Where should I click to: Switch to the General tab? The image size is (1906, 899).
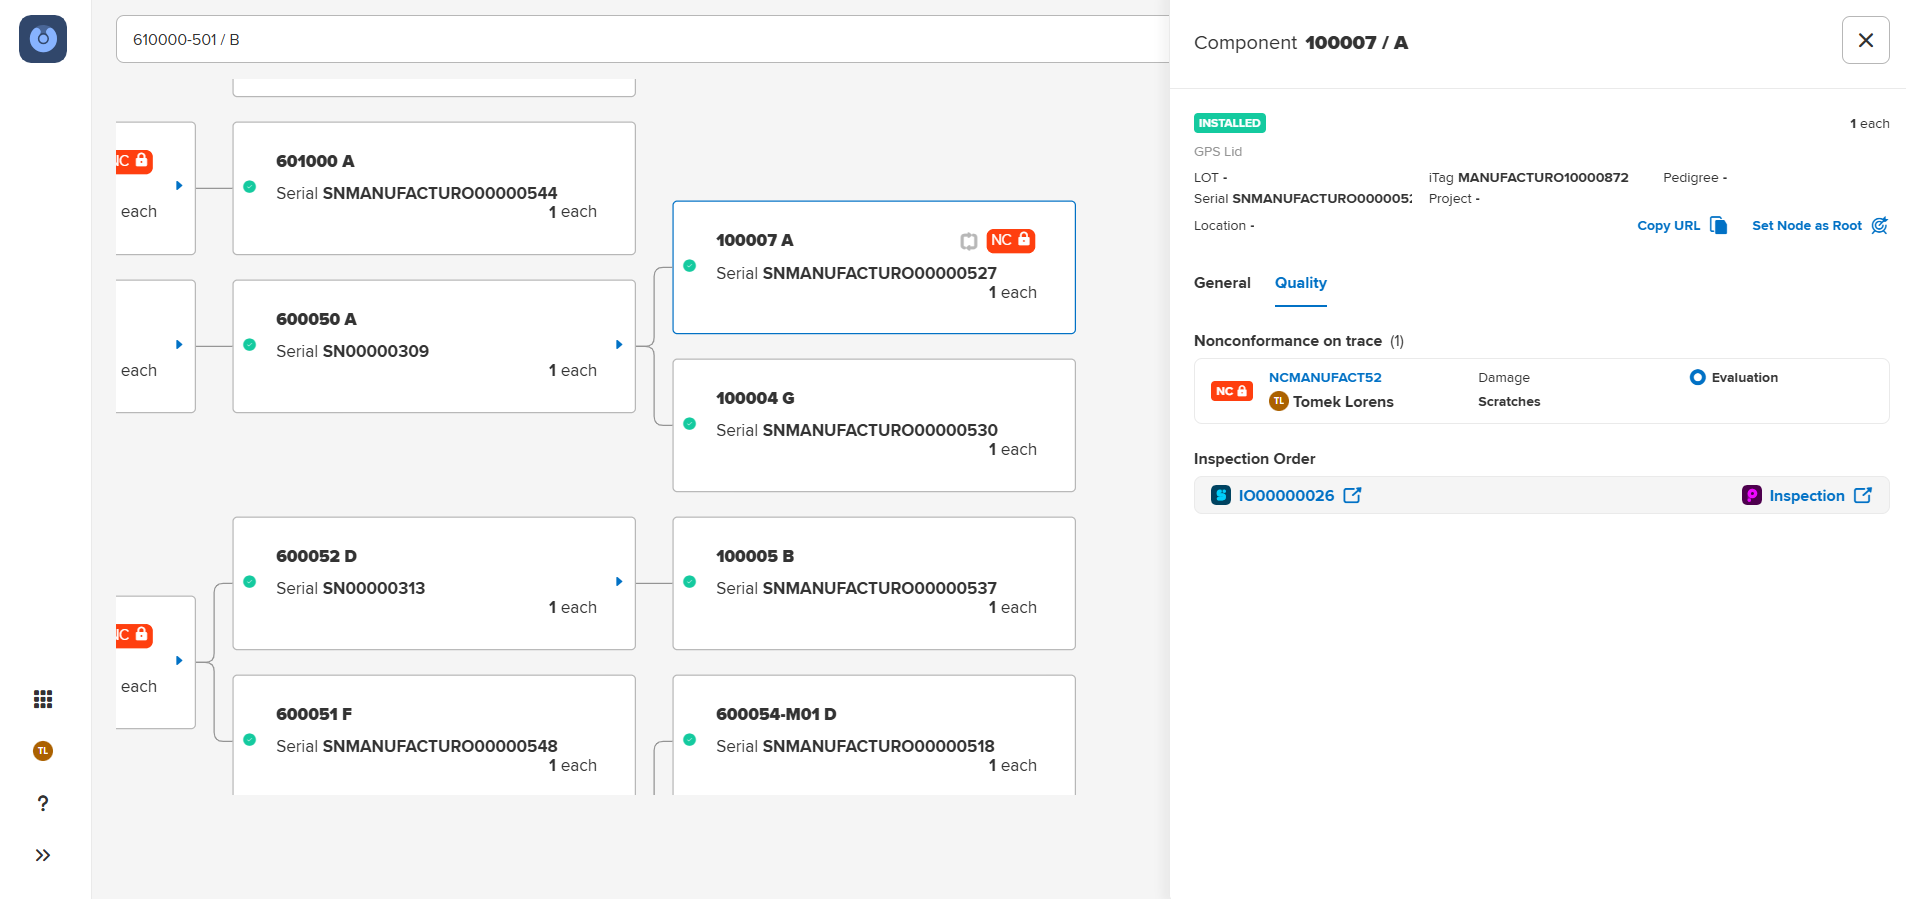click(1222, 283)
